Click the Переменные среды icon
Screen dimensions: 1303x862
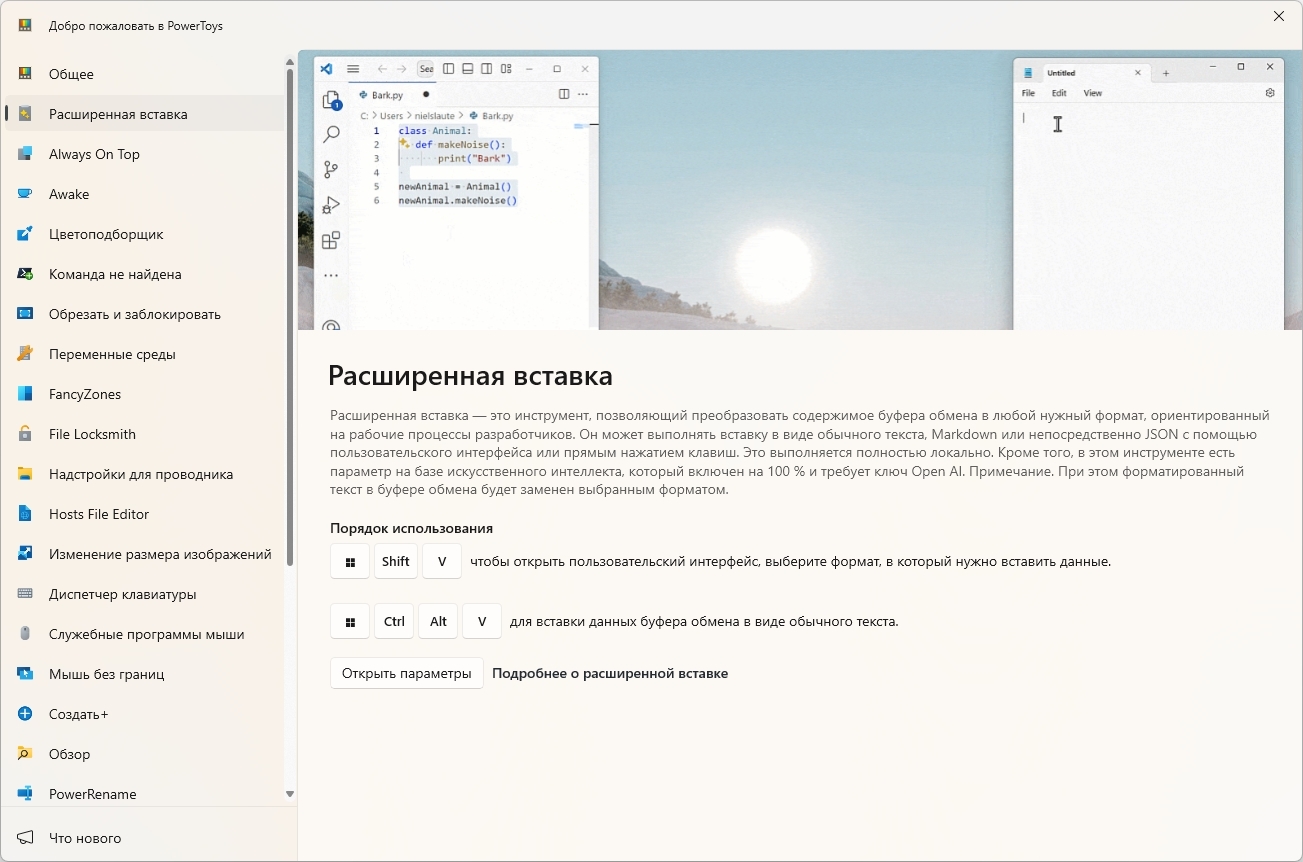(x=26, y=354)
